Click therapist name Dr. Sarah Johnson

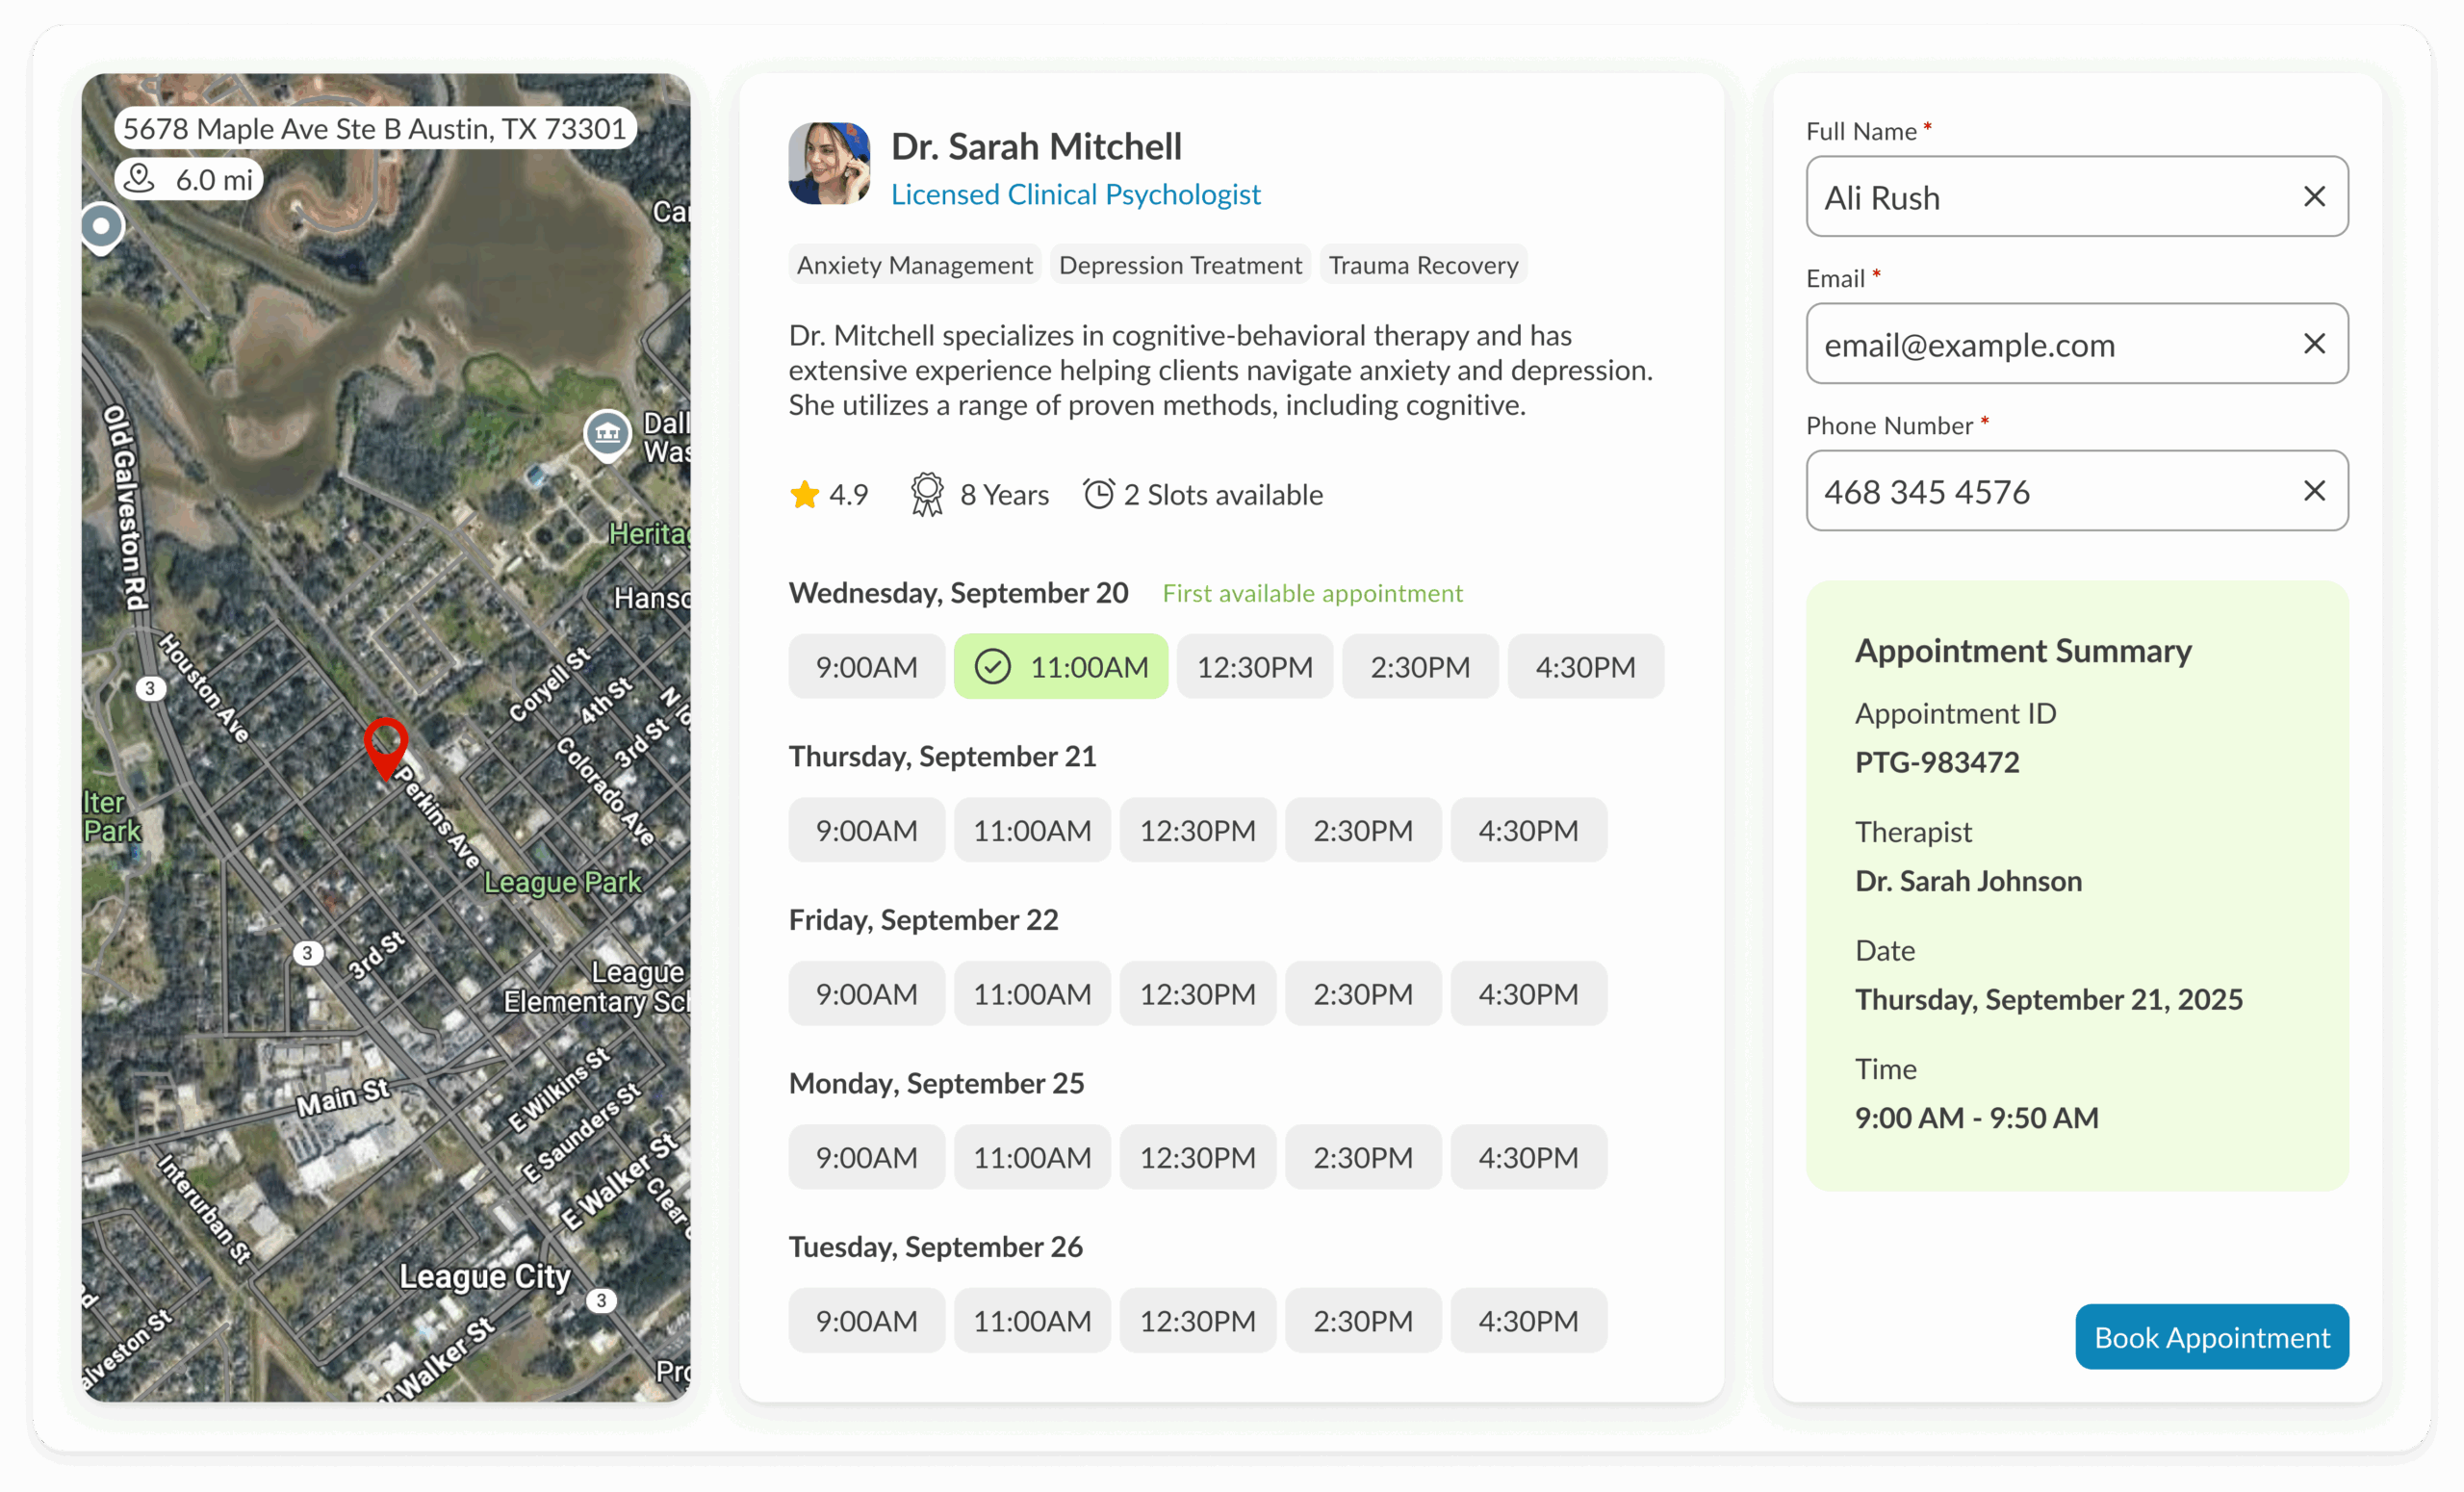click(x=1968, y=880)
